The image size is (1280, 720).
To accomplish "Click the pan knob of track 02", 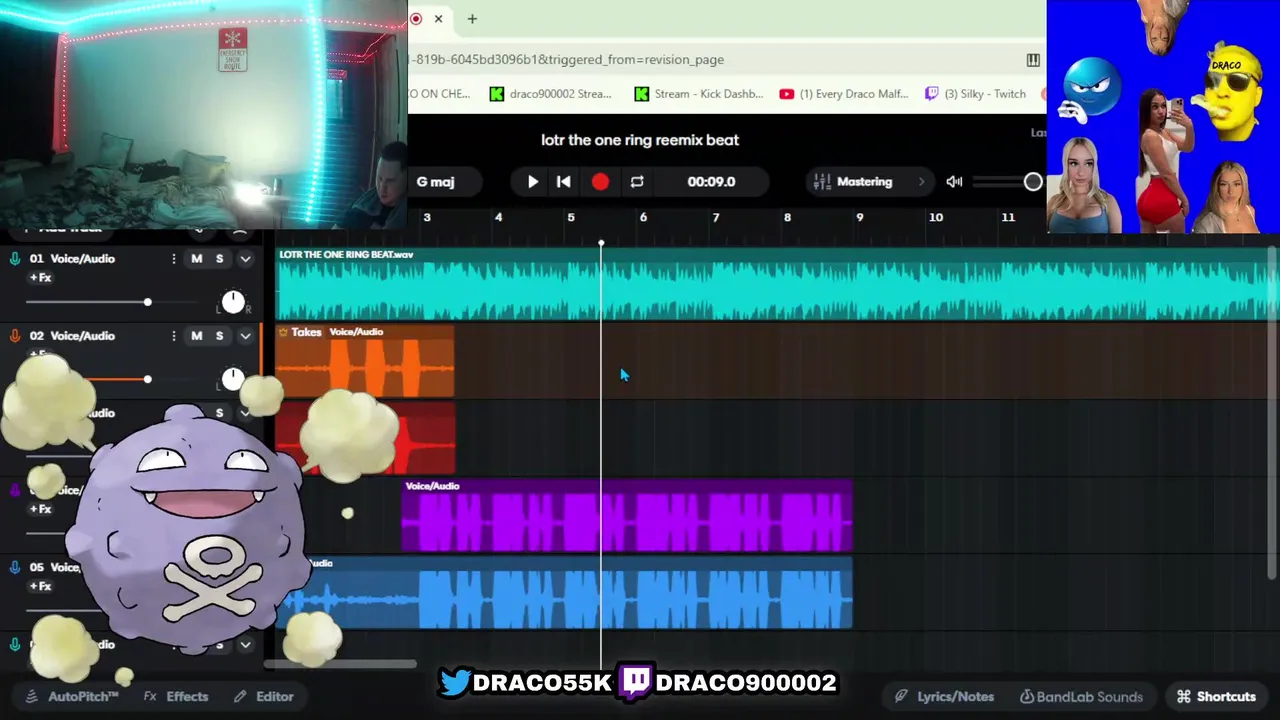I will [x=233, y=379].
